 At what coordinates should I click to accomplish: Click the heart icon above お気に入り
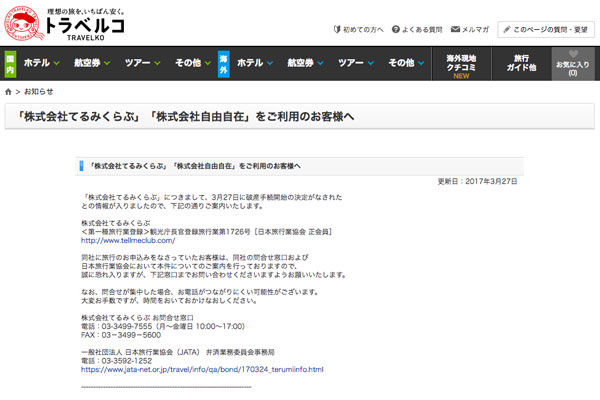click(573, 54)
